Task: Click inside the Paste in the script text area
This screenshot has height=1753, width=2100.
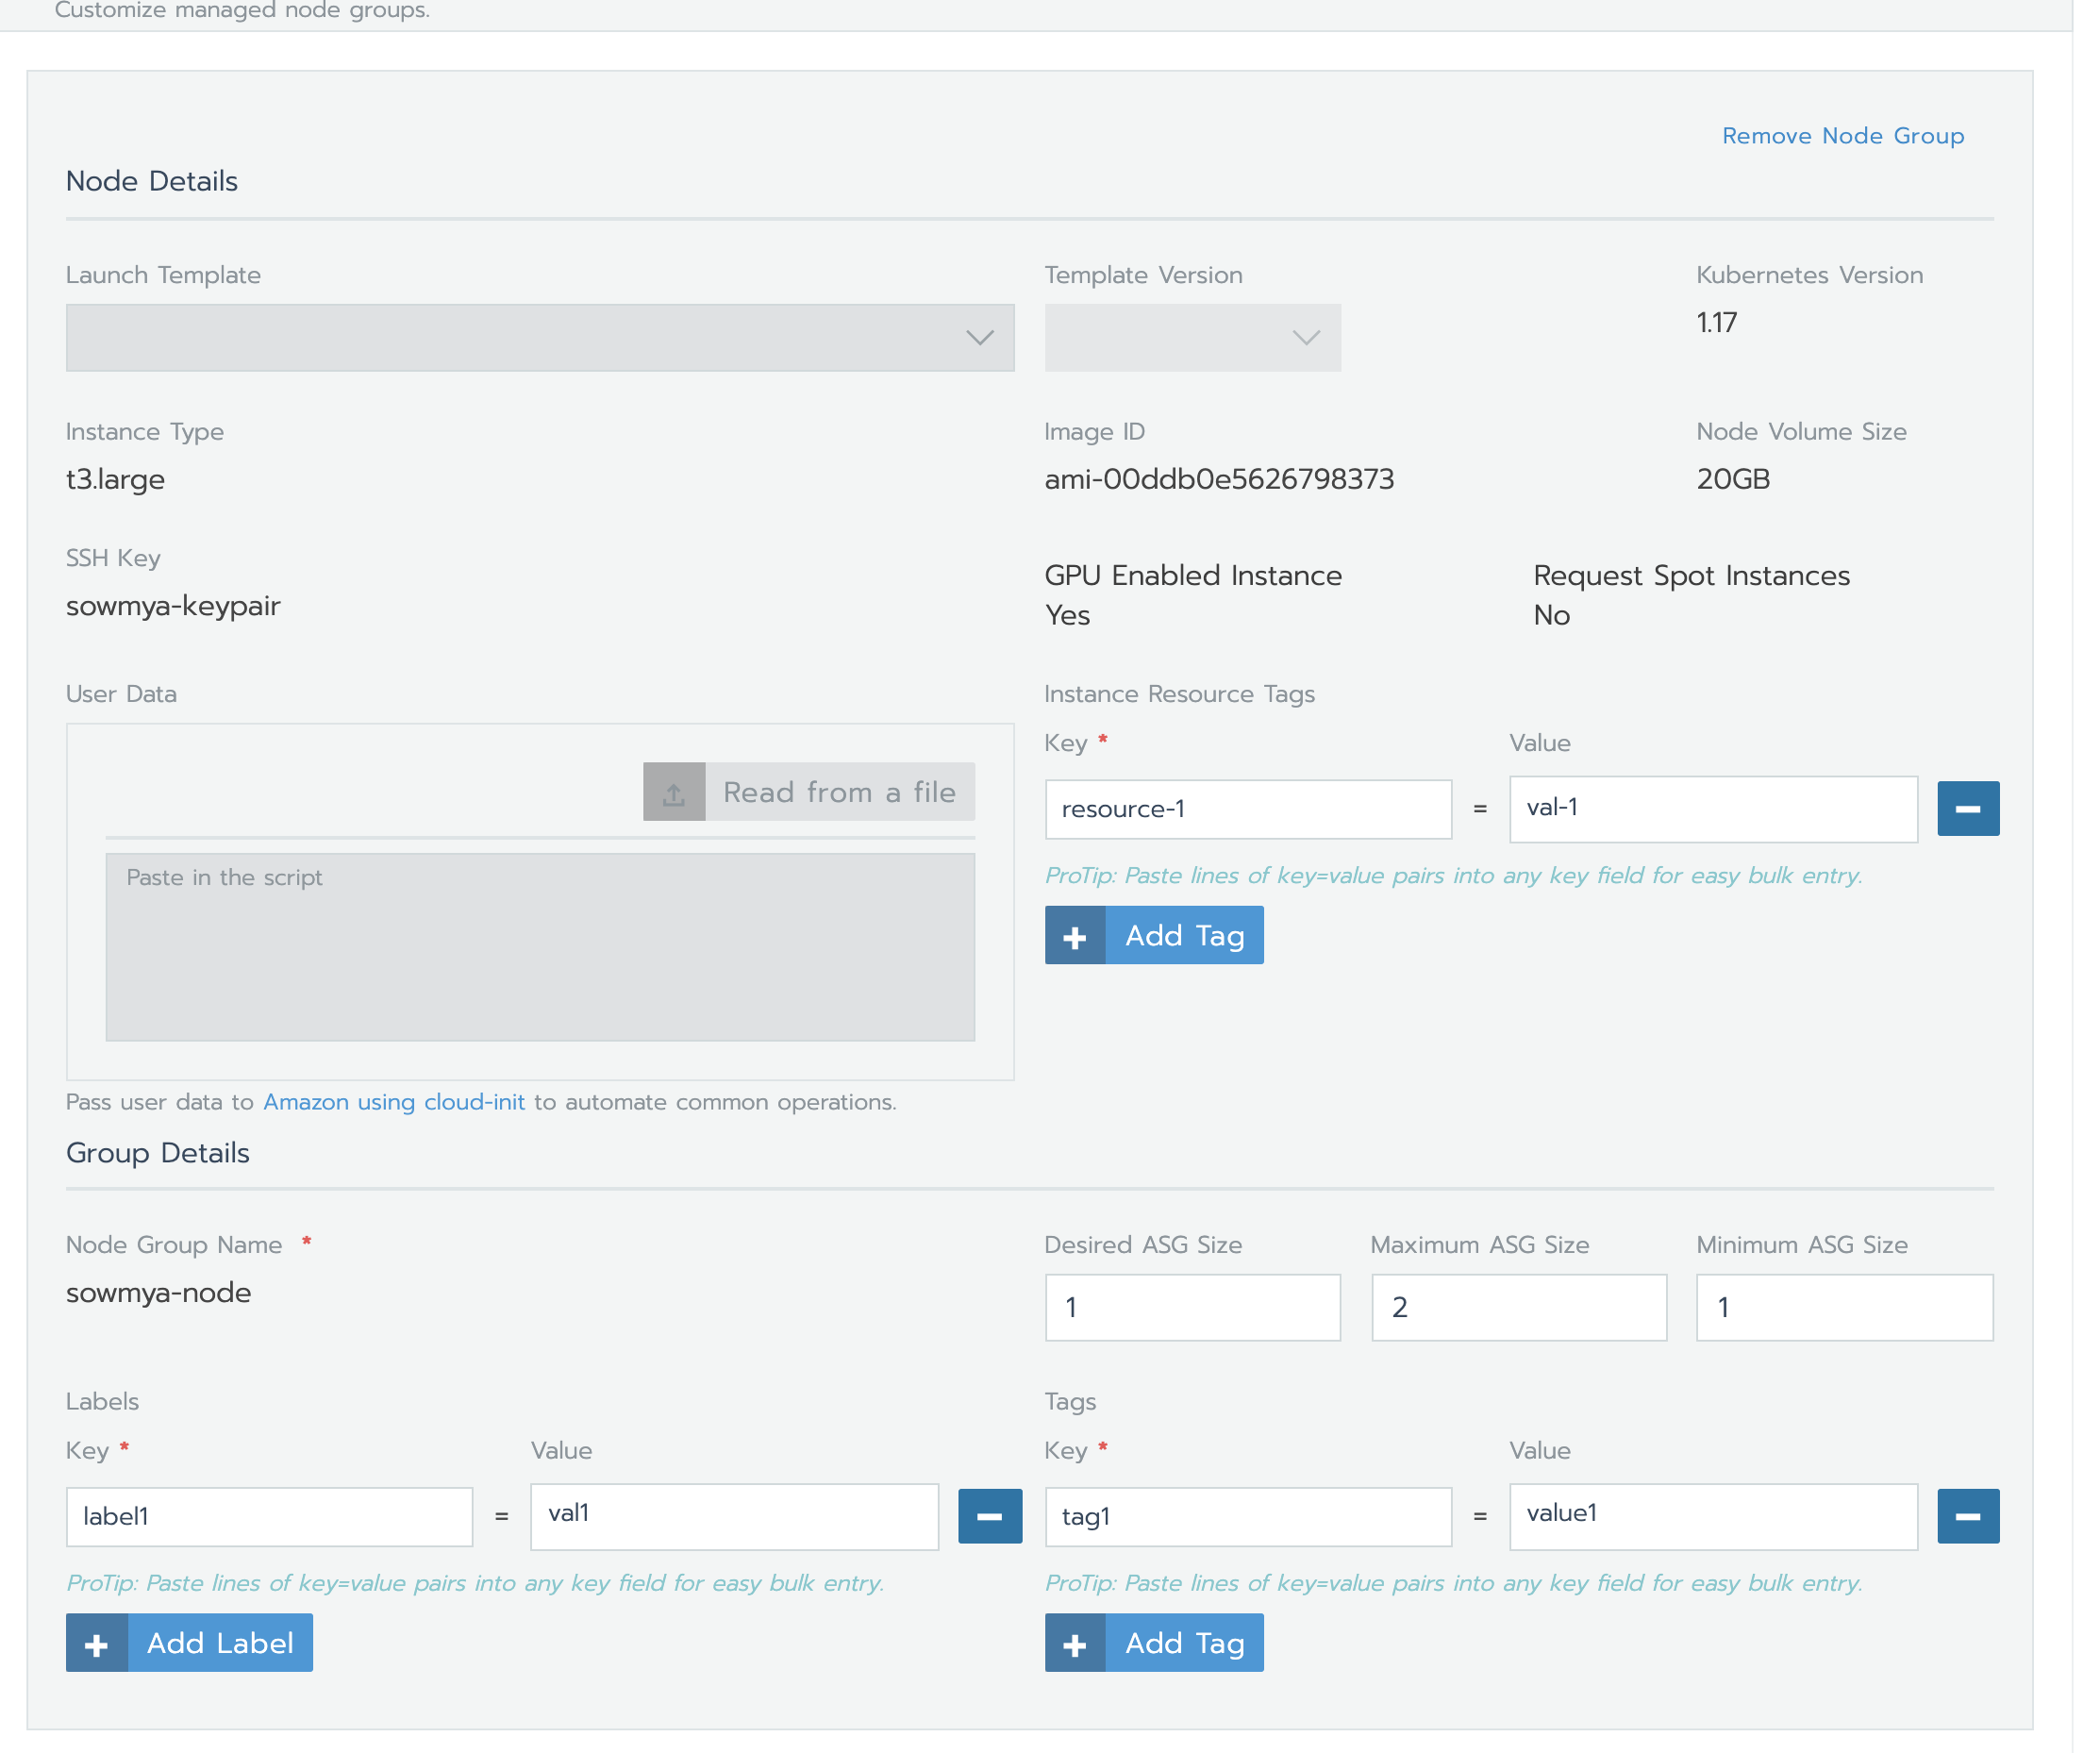Action: [x=539, y=945]
